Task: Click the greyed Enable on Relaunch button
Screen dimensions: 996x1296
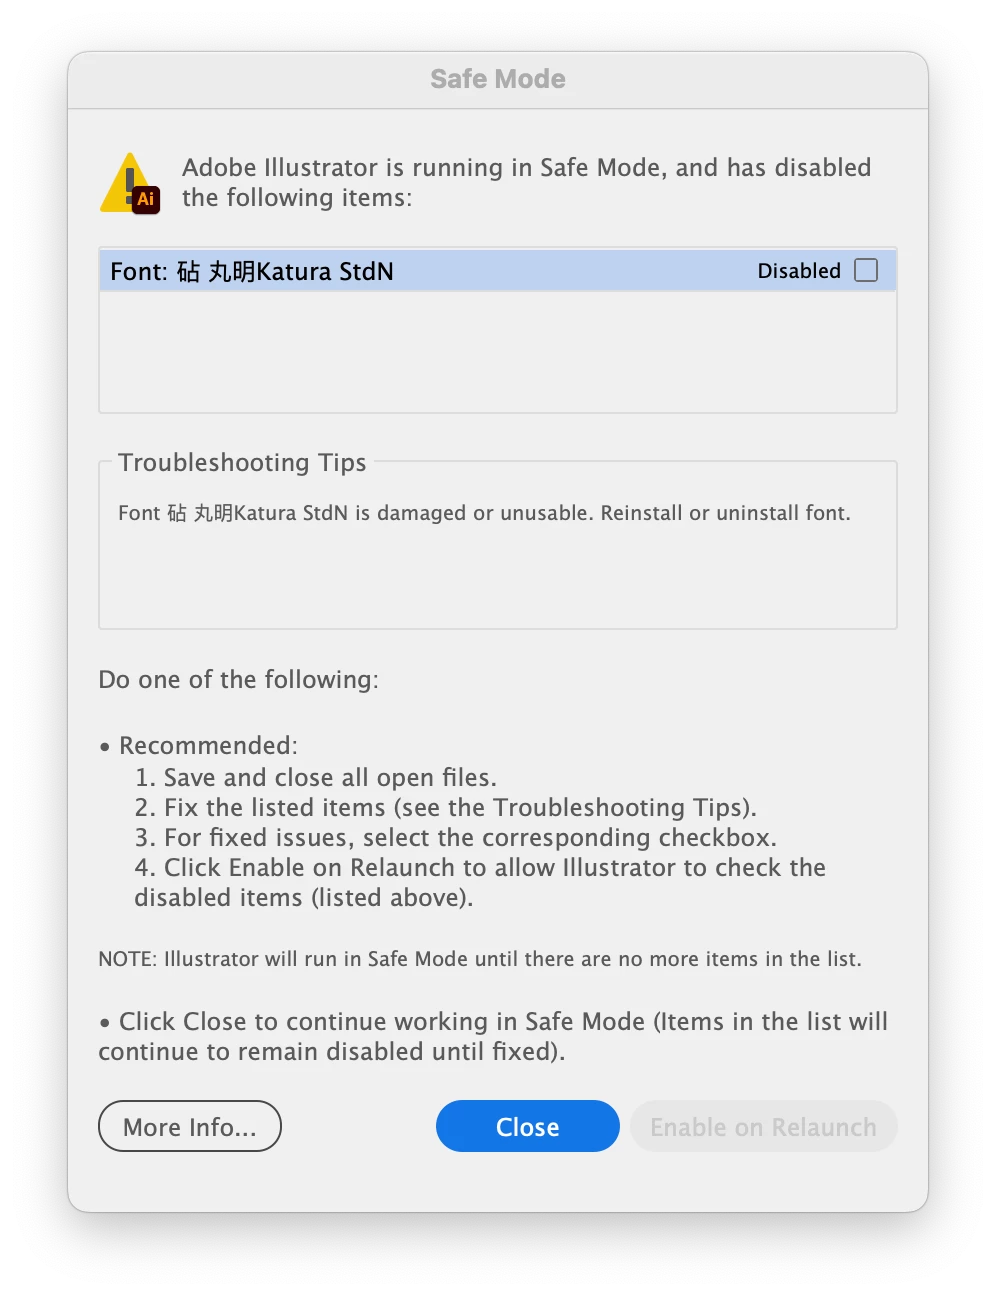Action: (x=763, y=1126)
